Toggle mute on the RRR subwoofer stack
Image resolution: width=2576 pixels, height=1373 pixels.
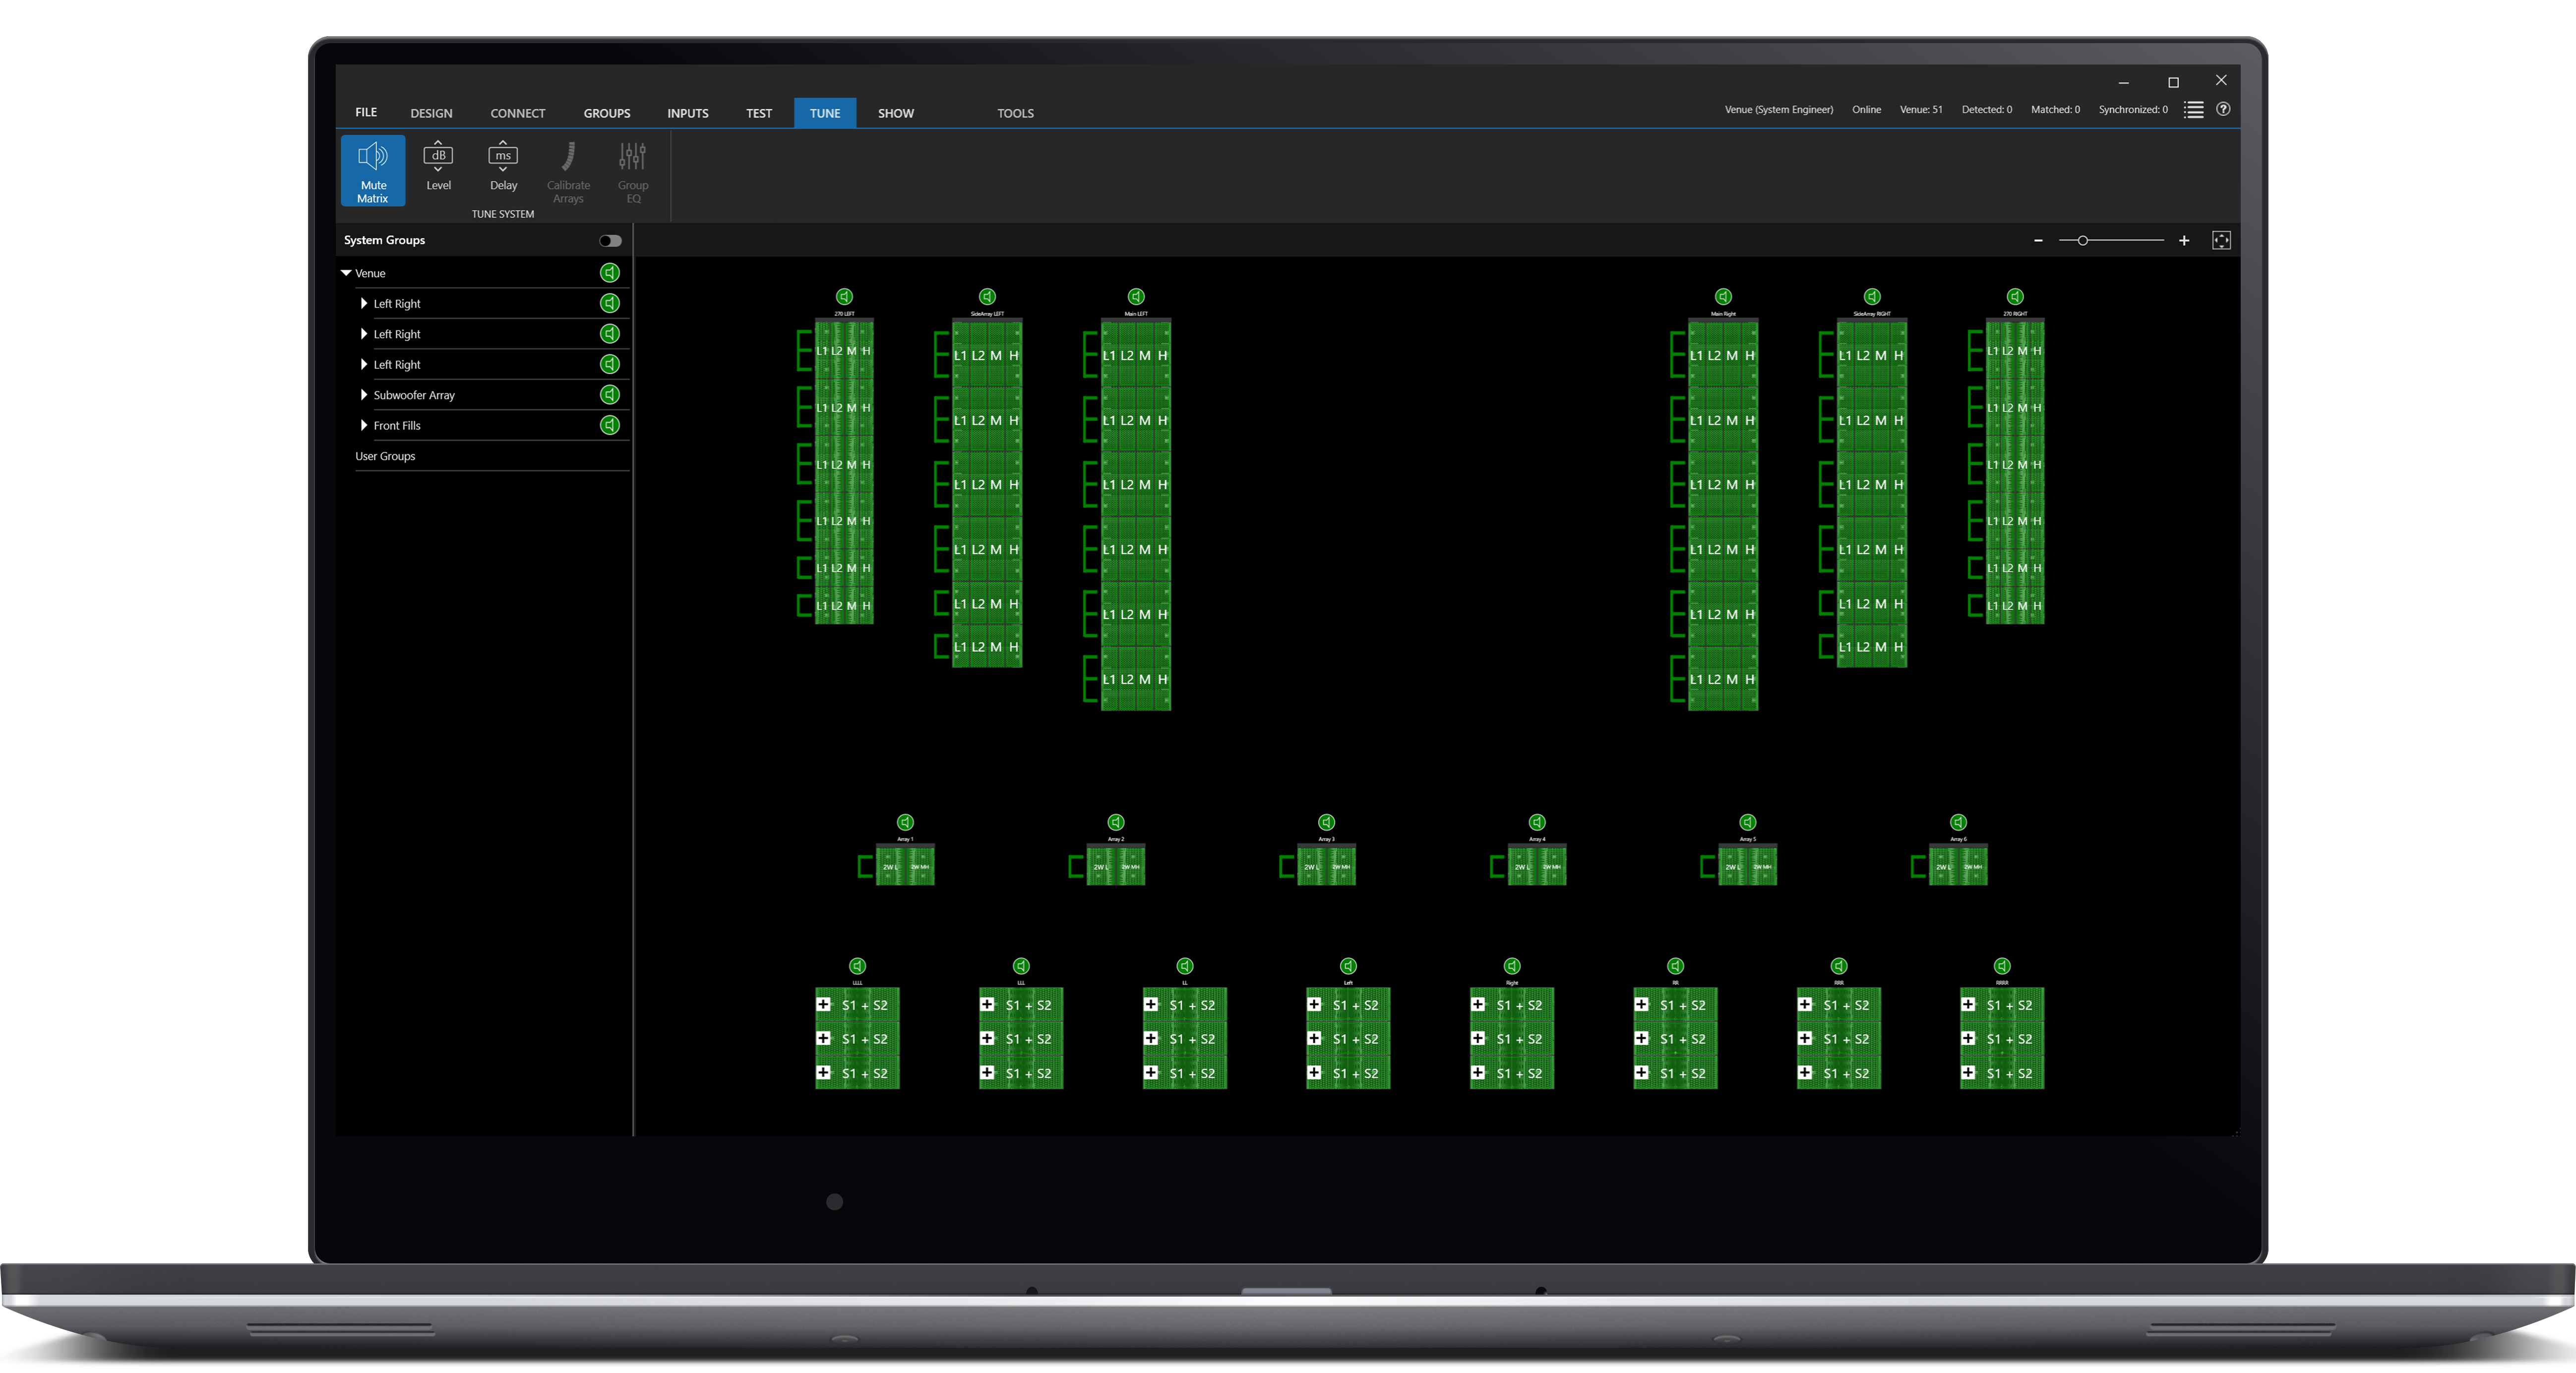coord(1839,966)
